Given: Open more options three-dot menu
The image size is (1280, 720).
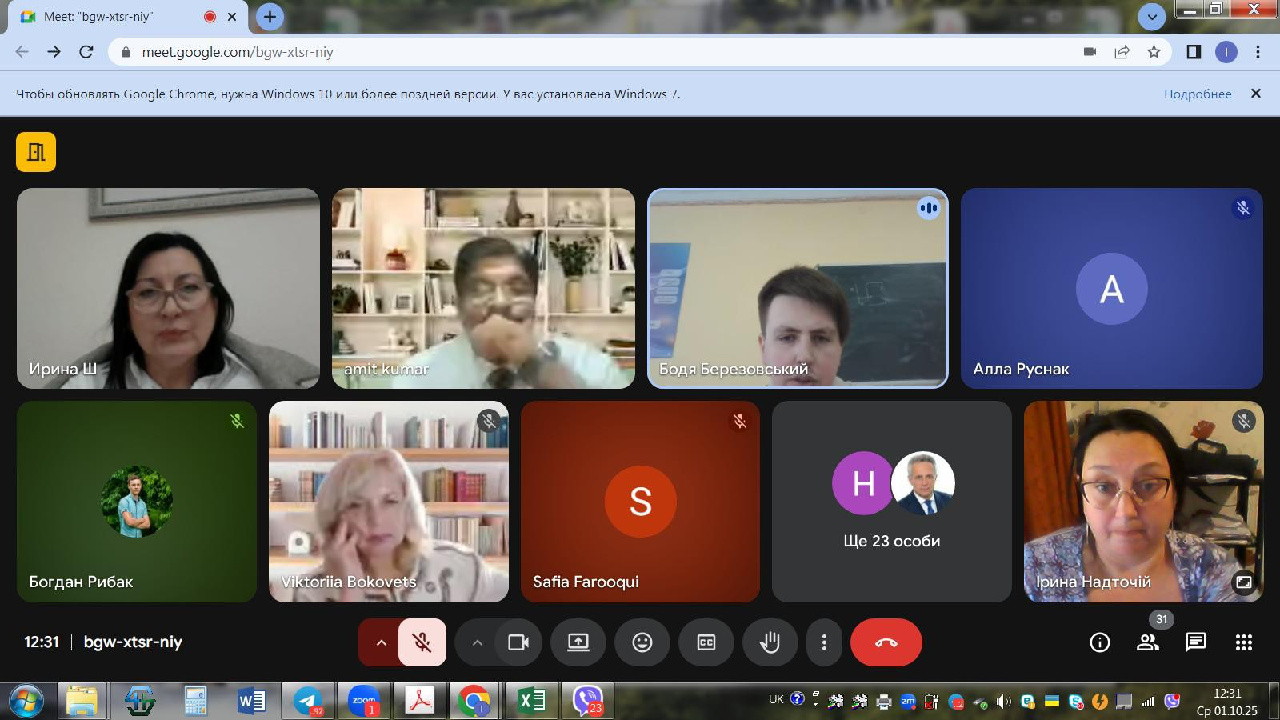Looking at the screenshot, I should (x=824, y=642).
